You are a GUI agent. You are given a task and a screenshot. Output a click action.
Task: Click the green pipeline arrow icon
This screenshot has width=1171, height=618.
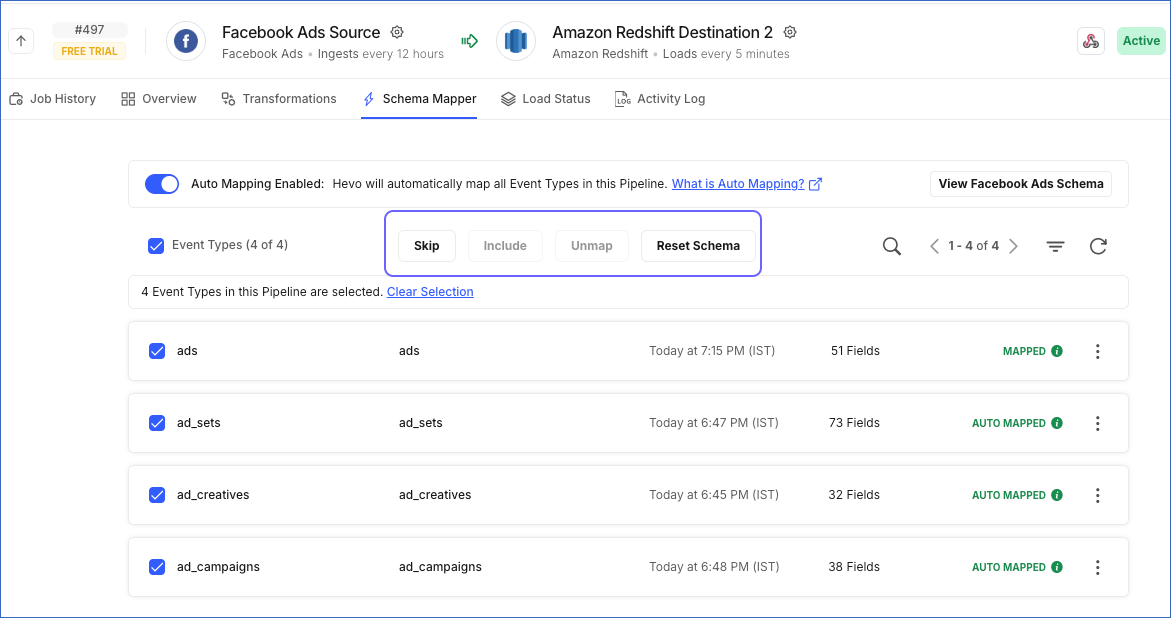[x=470, y=41]
